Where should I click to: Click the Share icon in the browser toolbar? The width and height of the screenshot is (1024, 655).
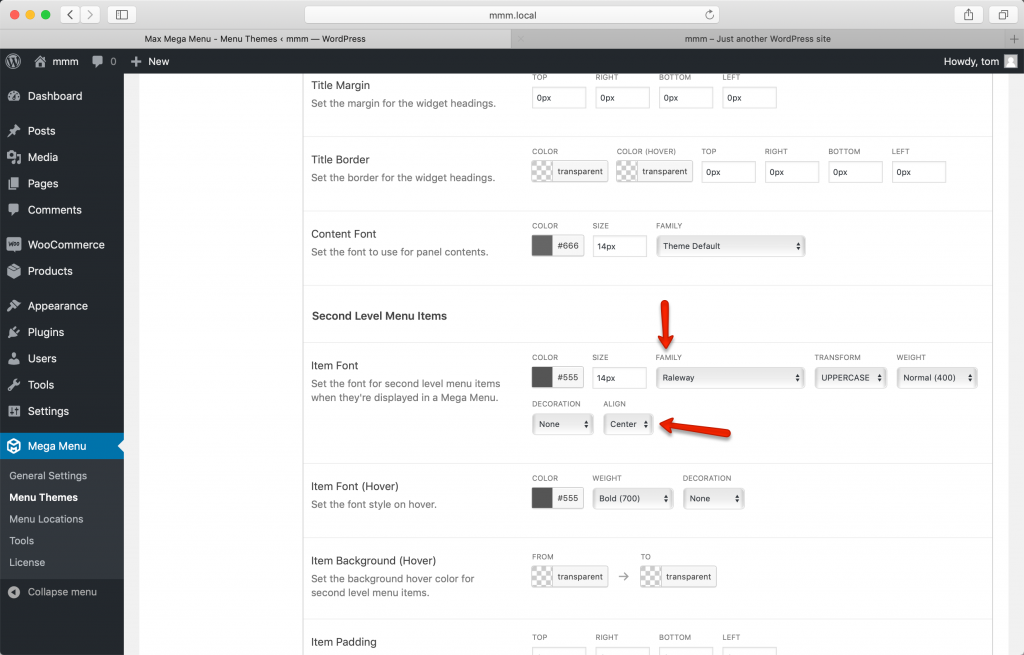pos(967,14)
